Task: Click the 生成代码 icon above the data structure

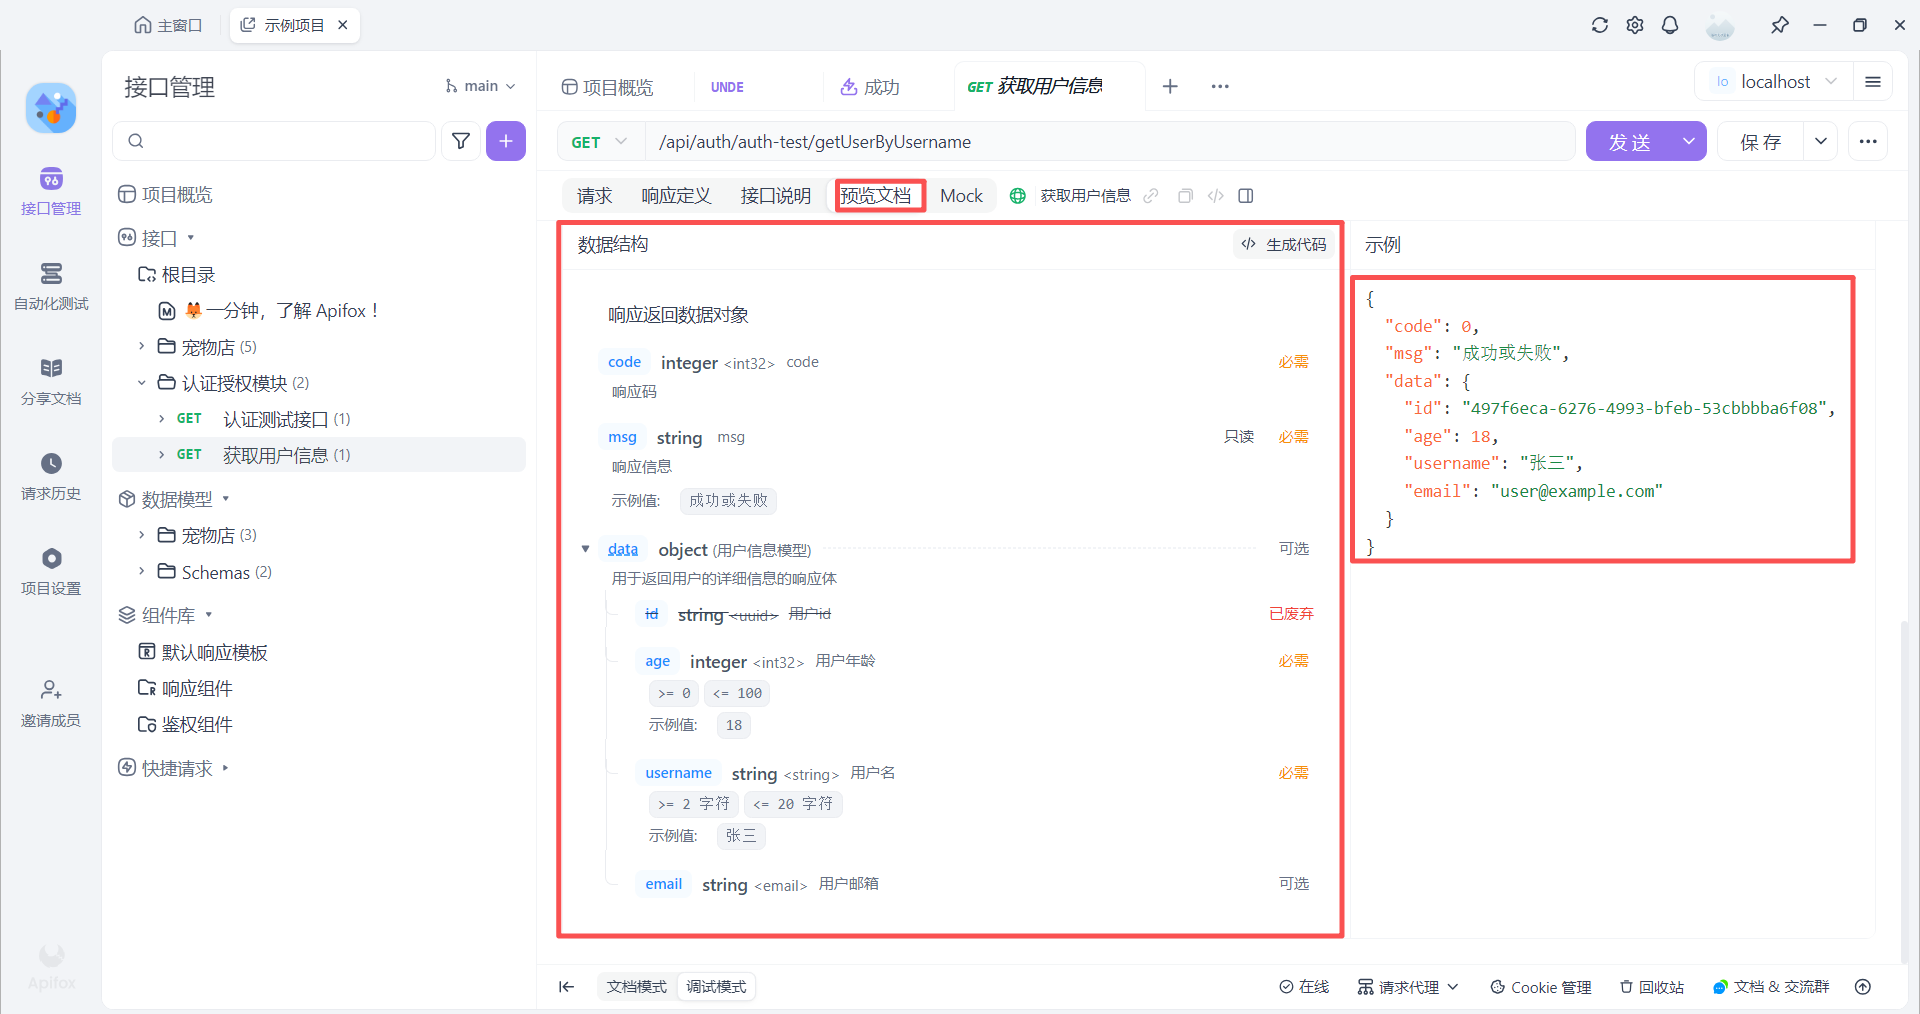Action: click(1283, 244)
